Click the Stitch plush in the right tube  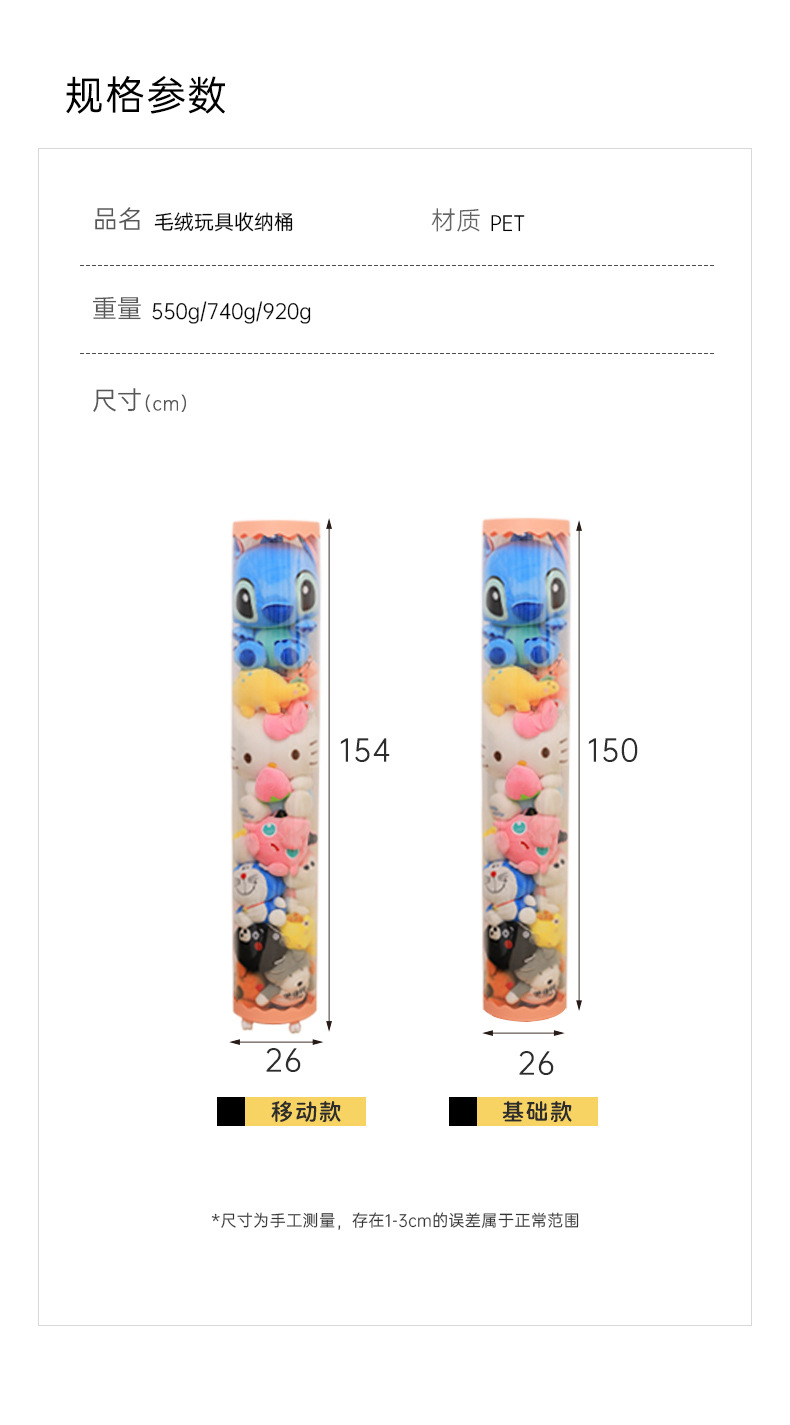pyautogui.click(x=524, y=600)
